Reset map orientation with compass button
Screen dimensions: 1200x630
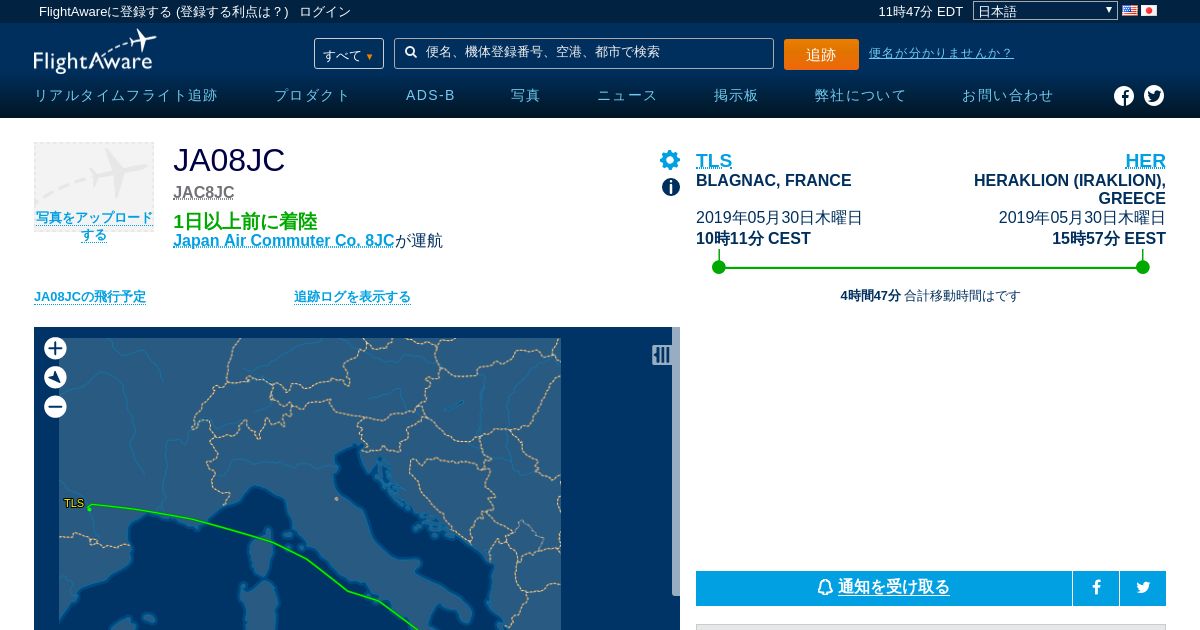point(56,377)
